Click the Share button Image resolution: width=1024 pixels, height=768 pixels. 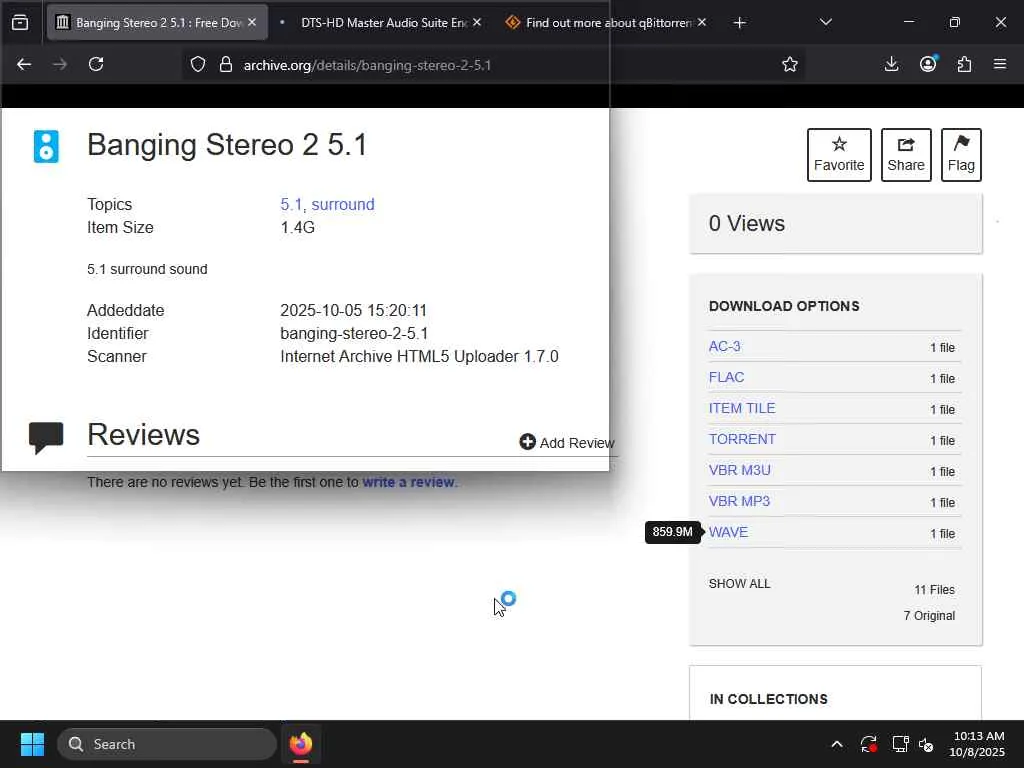(x=906, y=155)
